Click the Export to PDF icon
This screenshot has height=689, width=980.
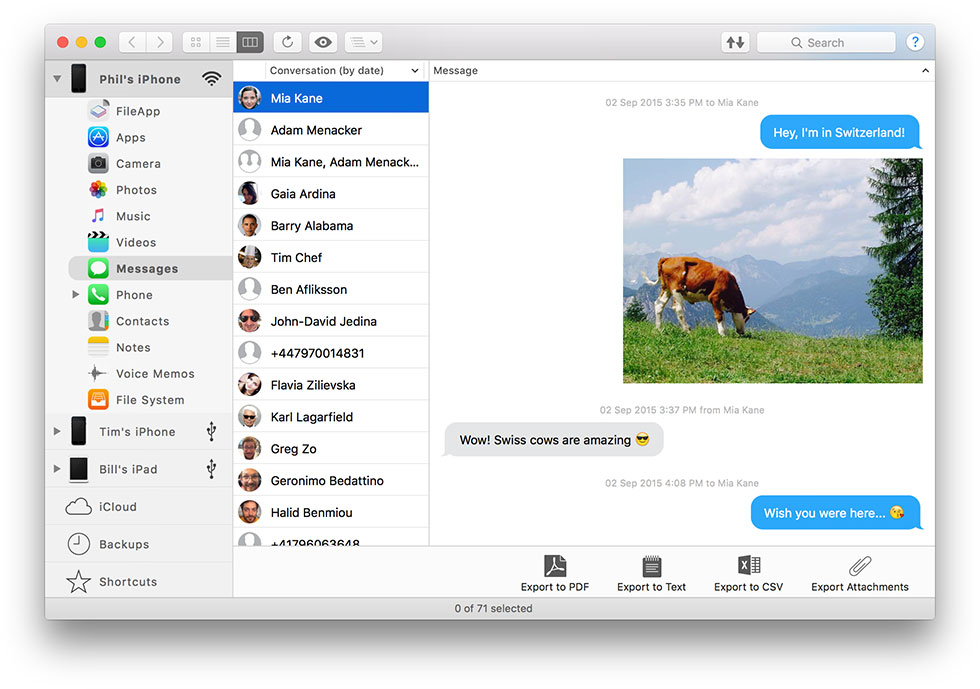coord(554,567)
